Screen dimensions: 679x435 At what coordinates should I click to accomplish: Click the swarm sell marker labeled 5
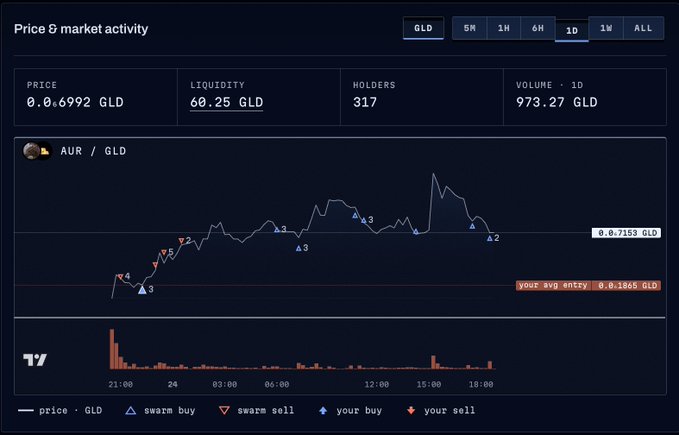(164, 252)
